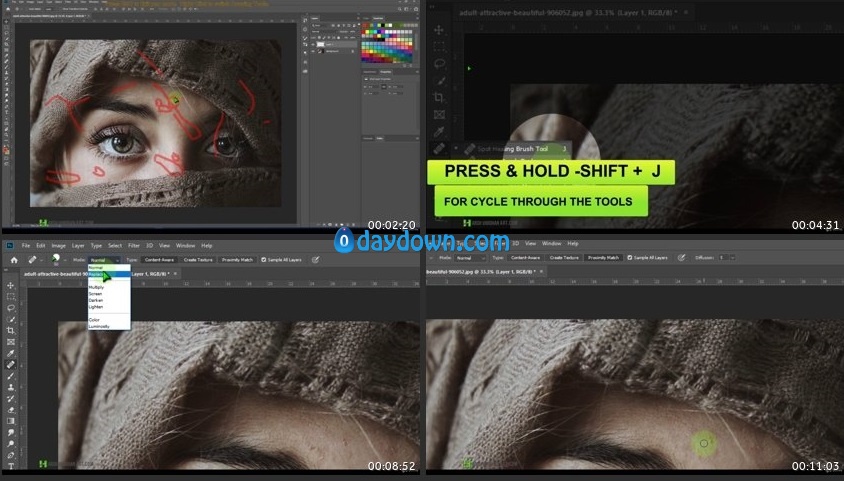844x481 pixels.
Task: Choose Lighten in Mode dropdown list
Action: pyautogui.click(x=109, y=307)
